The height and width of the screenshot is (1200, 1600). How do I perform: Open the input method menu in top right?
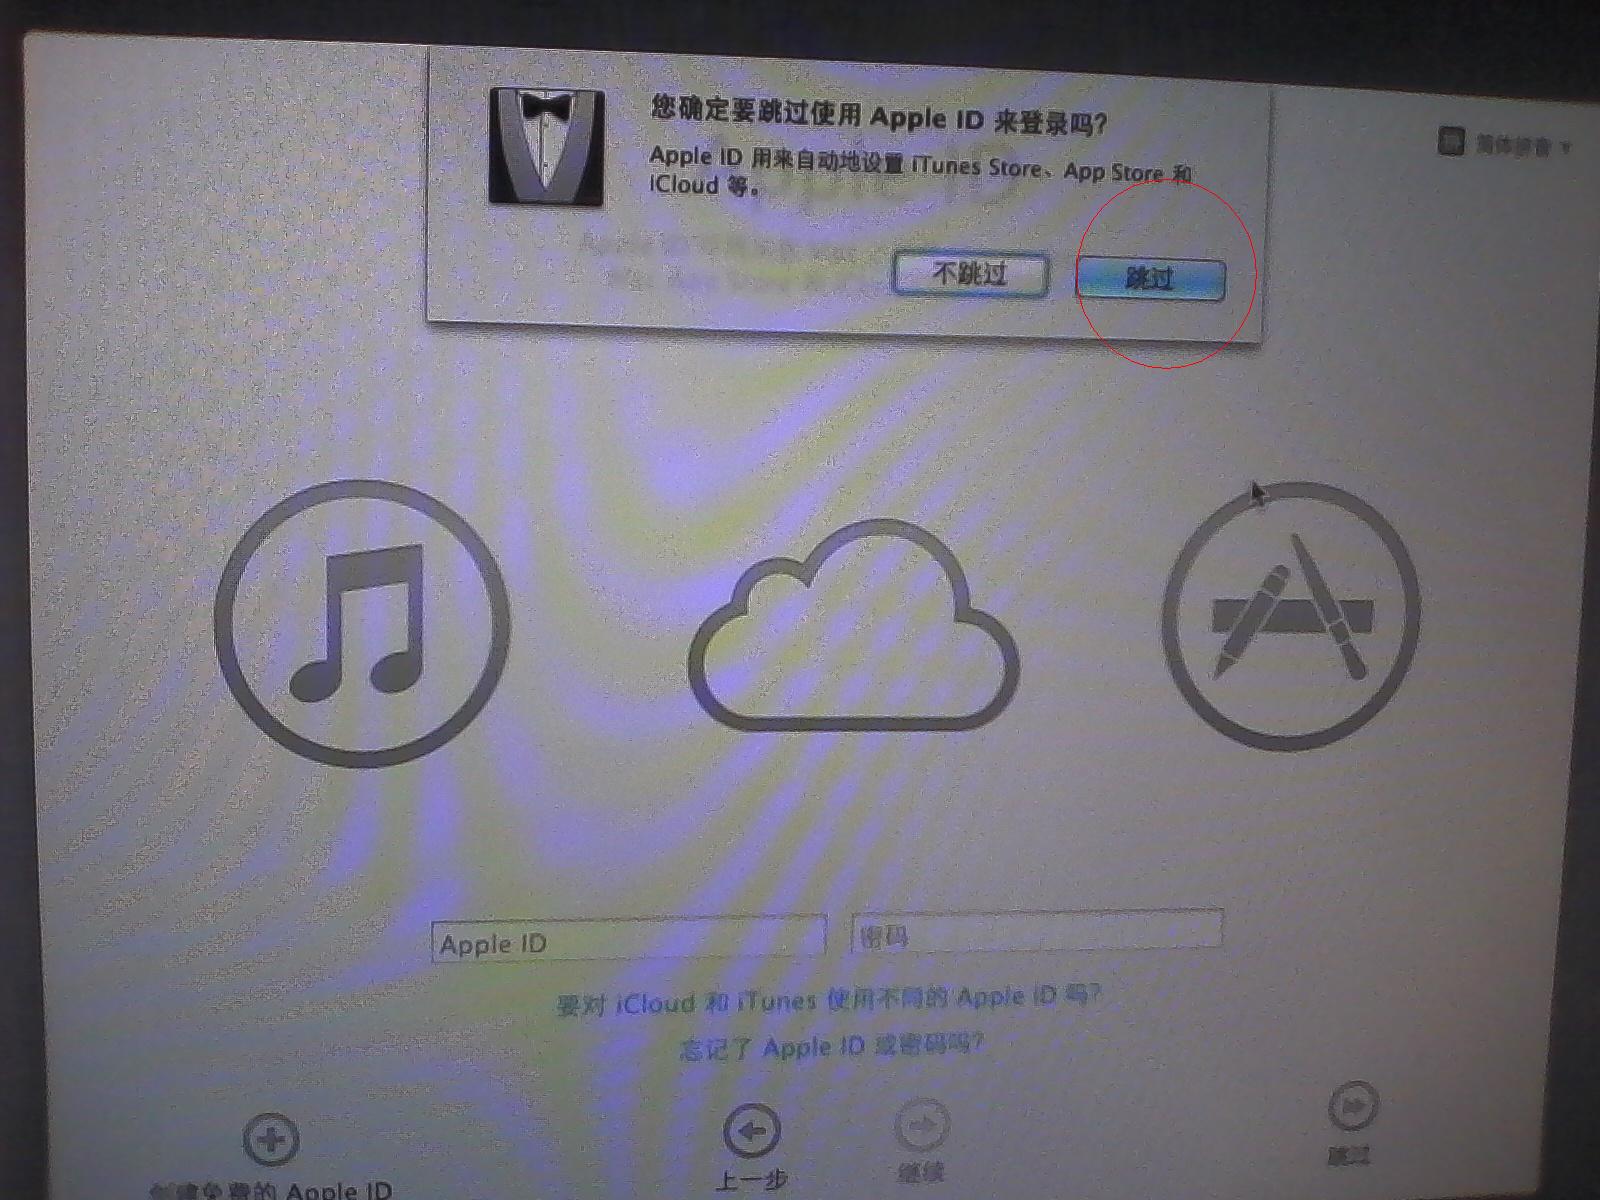coord(1504,143)
